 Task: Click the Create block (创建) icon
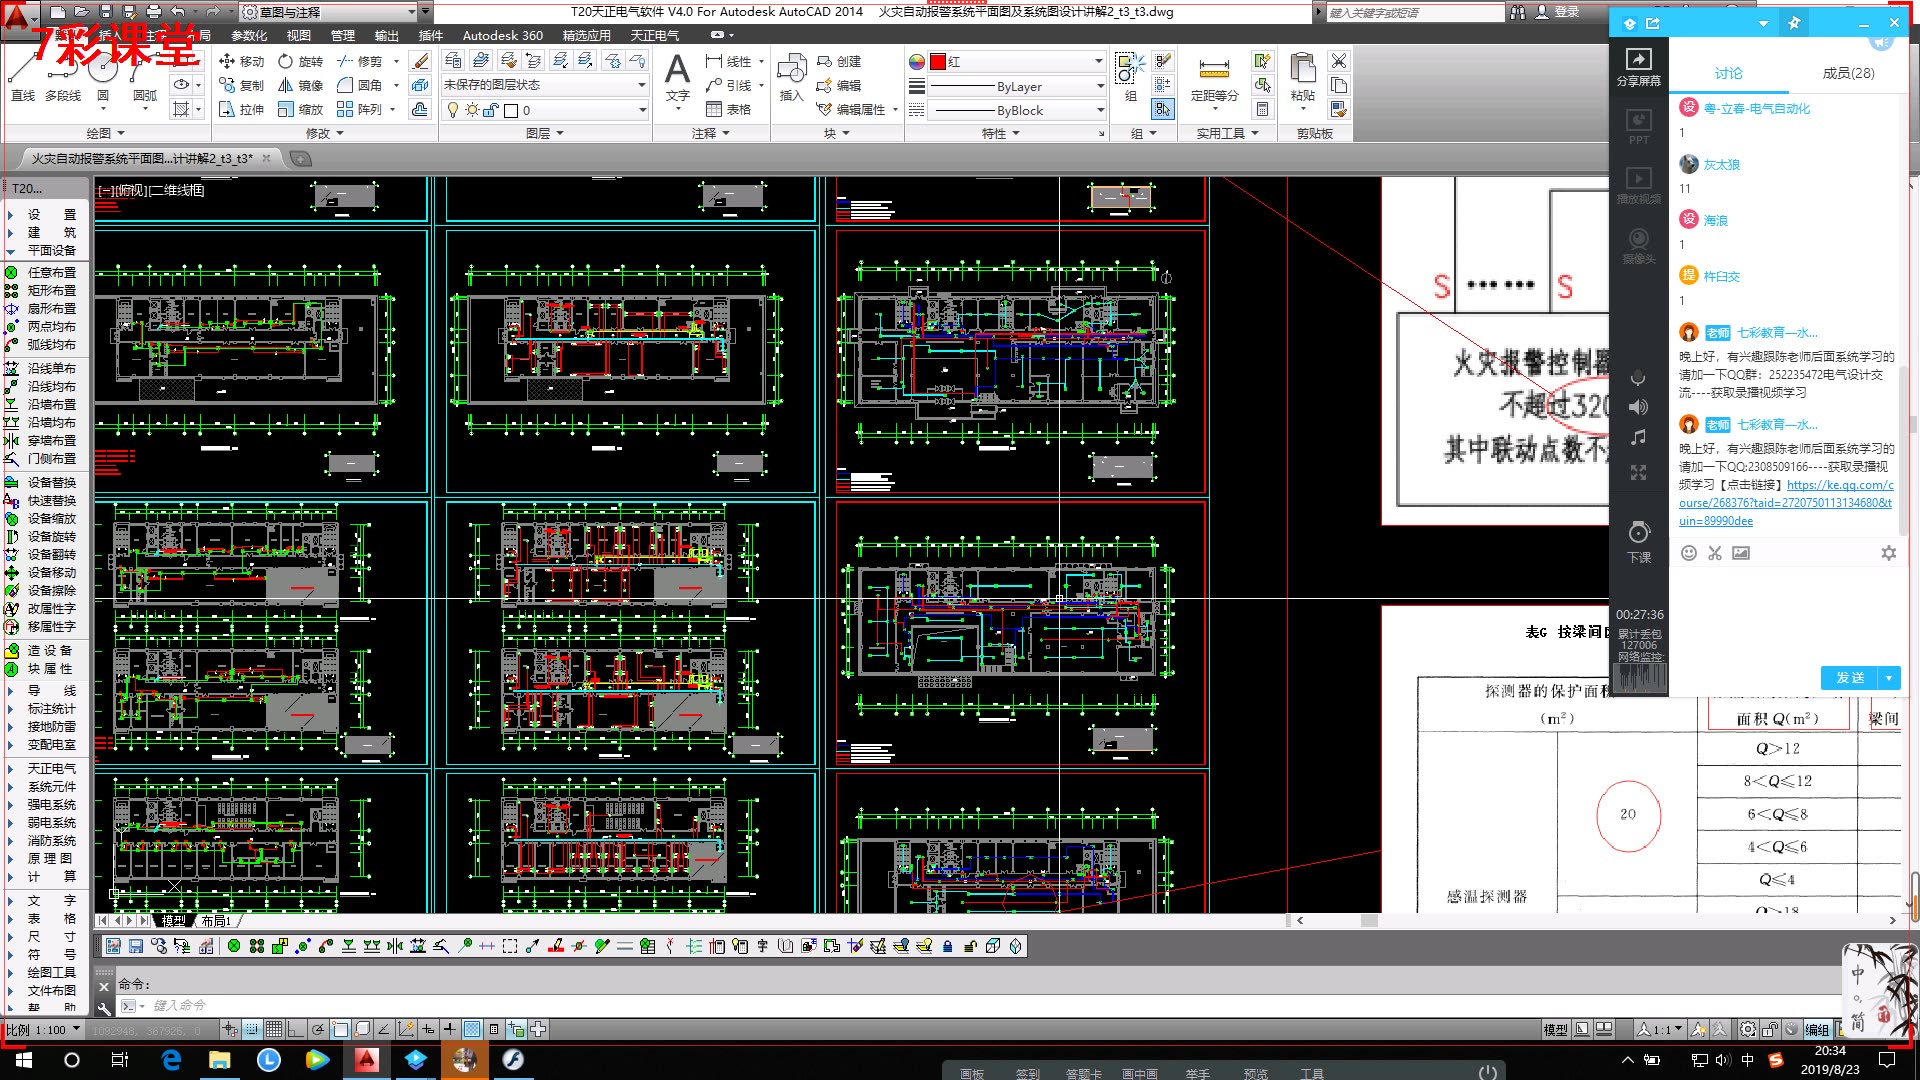coord(838,61)
